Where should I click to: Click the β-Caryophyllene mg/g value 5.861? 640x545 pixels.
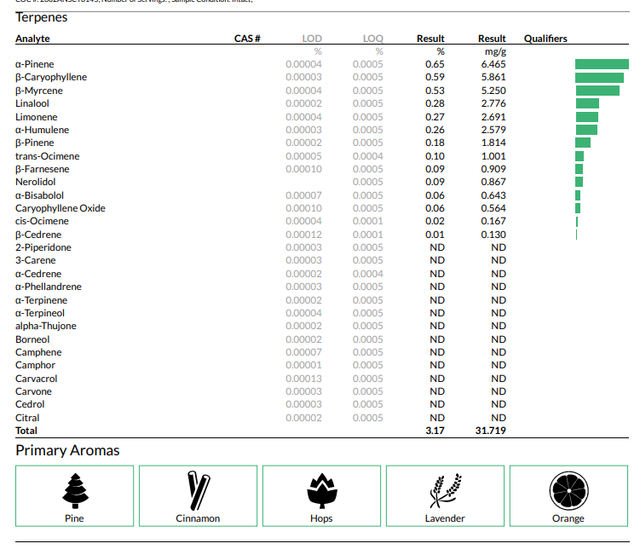pyautogui.click(x=493, y=77)
